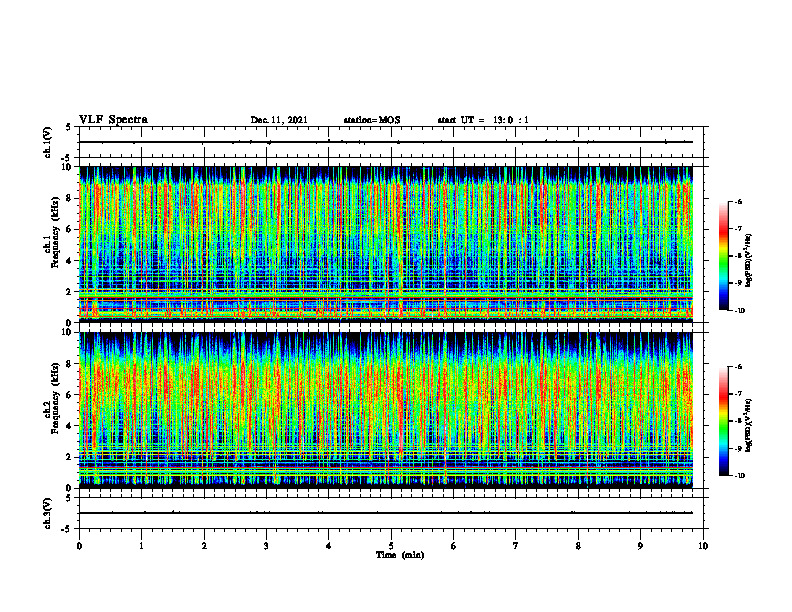Click ch.2 frequency tick label "2"
Viewport: 792px width, 612px height.
(x=70, y=457)
